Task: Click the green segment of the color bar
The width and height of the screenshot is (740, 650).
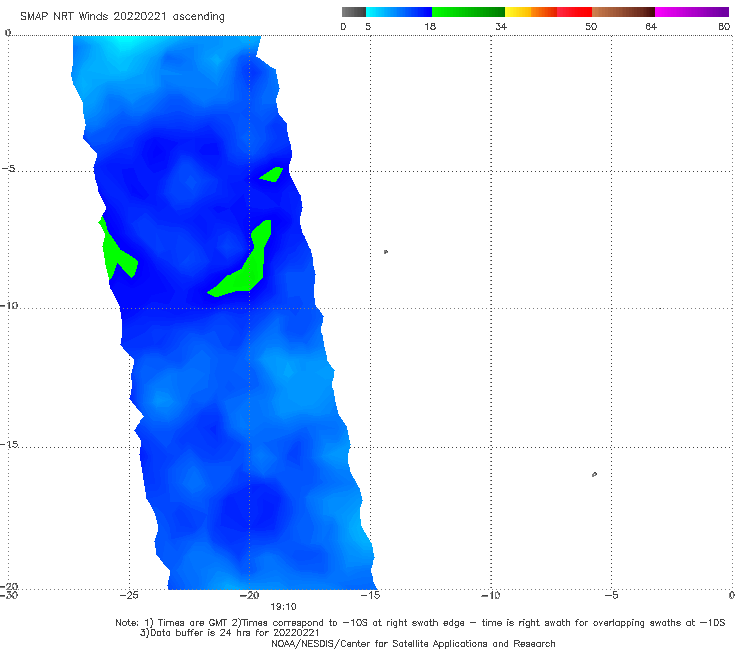Action: (x=468, y=12)
